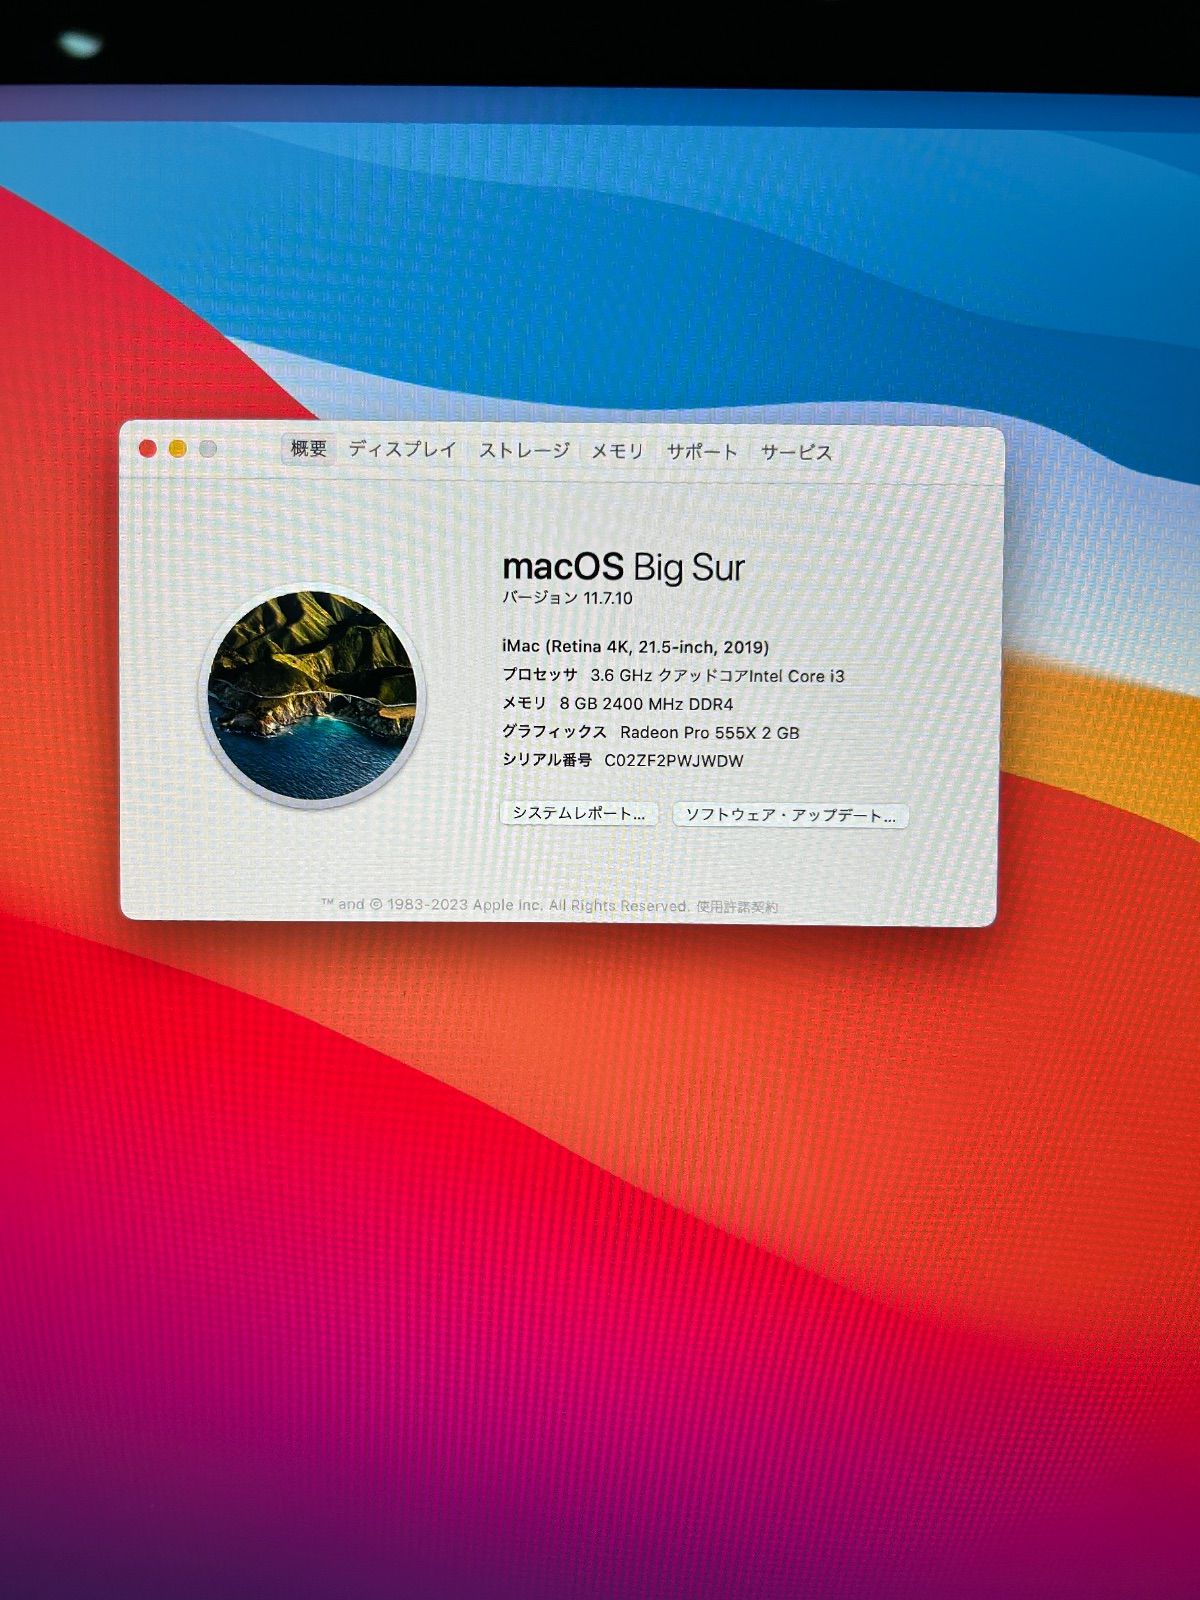Screen dimensions: 1200x1600
Task: Click the macOS Big Sur landscape icon
Action: [x=312, y=694]
